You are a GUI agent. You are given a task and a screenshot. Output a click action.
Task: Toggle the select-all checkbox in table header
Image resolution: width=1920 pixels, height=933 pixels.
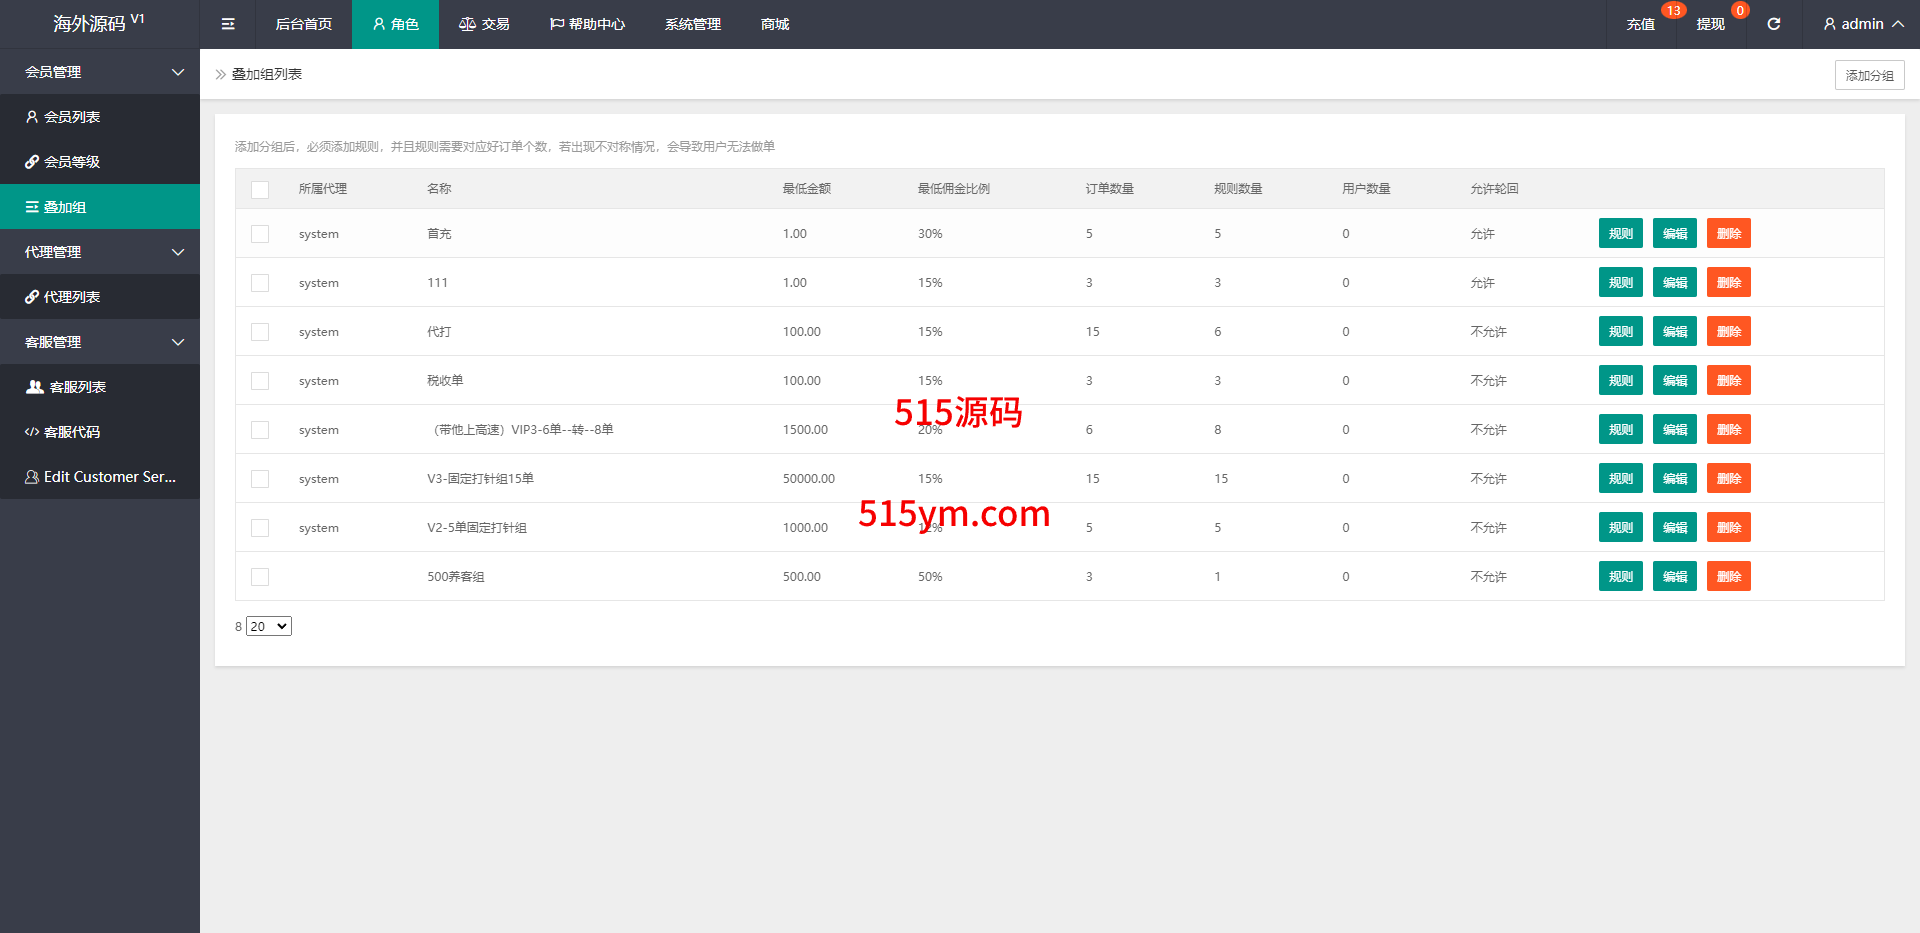[x=260, y=189]
